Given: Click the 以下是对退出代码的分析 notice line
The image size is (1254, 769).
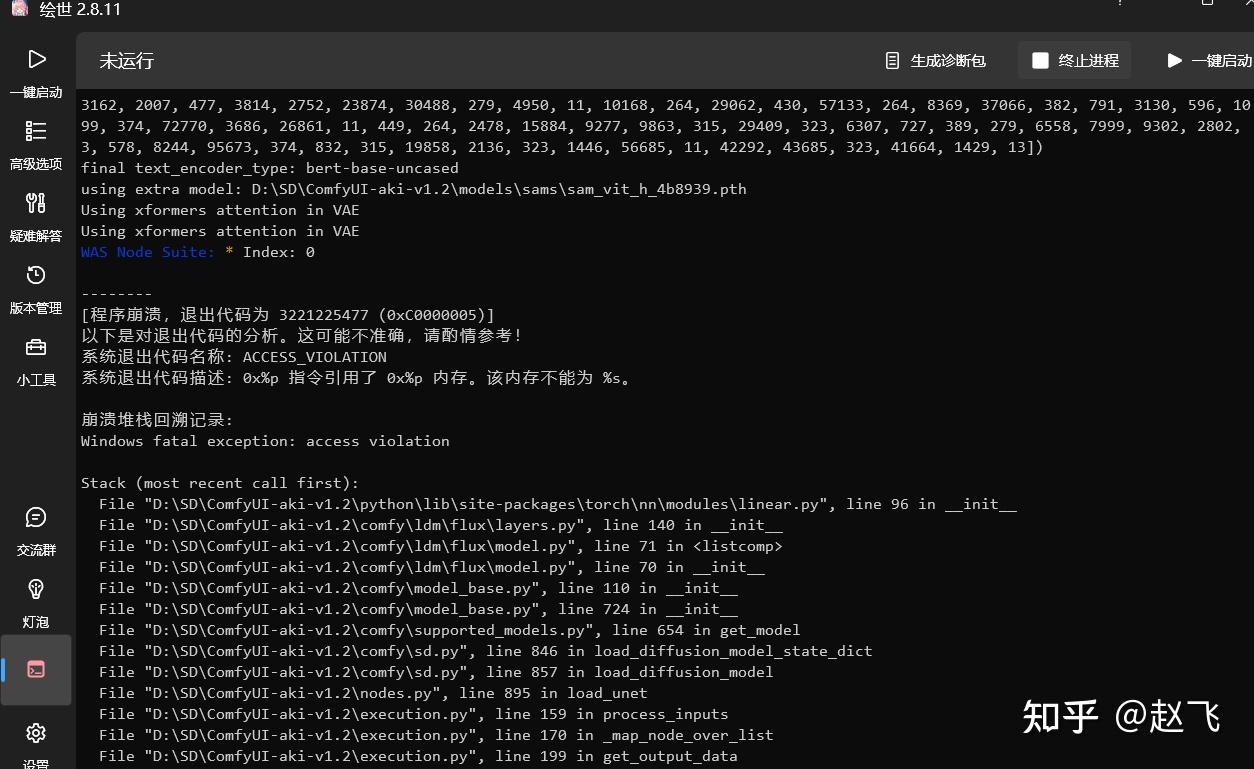Looking at the screenshot, I should 302,336.
